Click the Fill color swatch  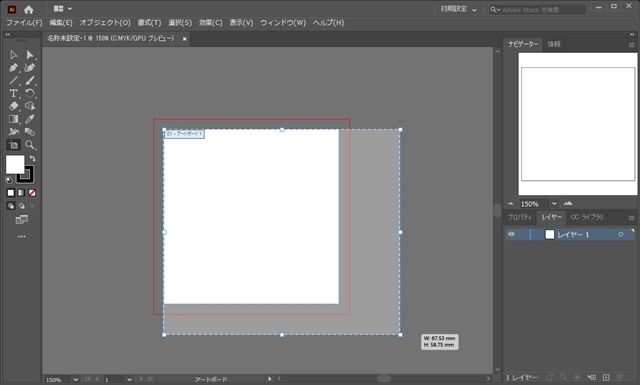click(15, 165)
